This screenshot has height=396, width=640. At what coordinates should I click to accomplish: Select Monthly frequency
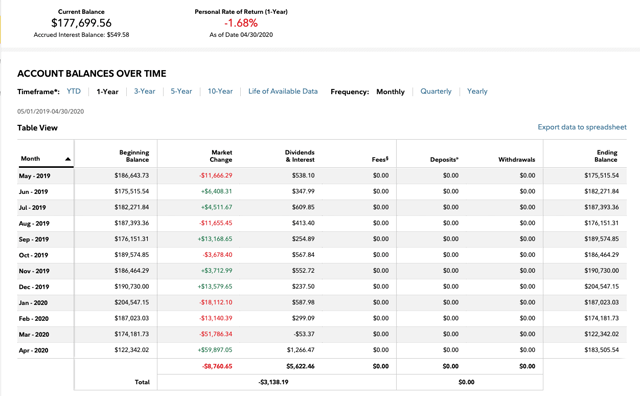click(x=390, y=91)
